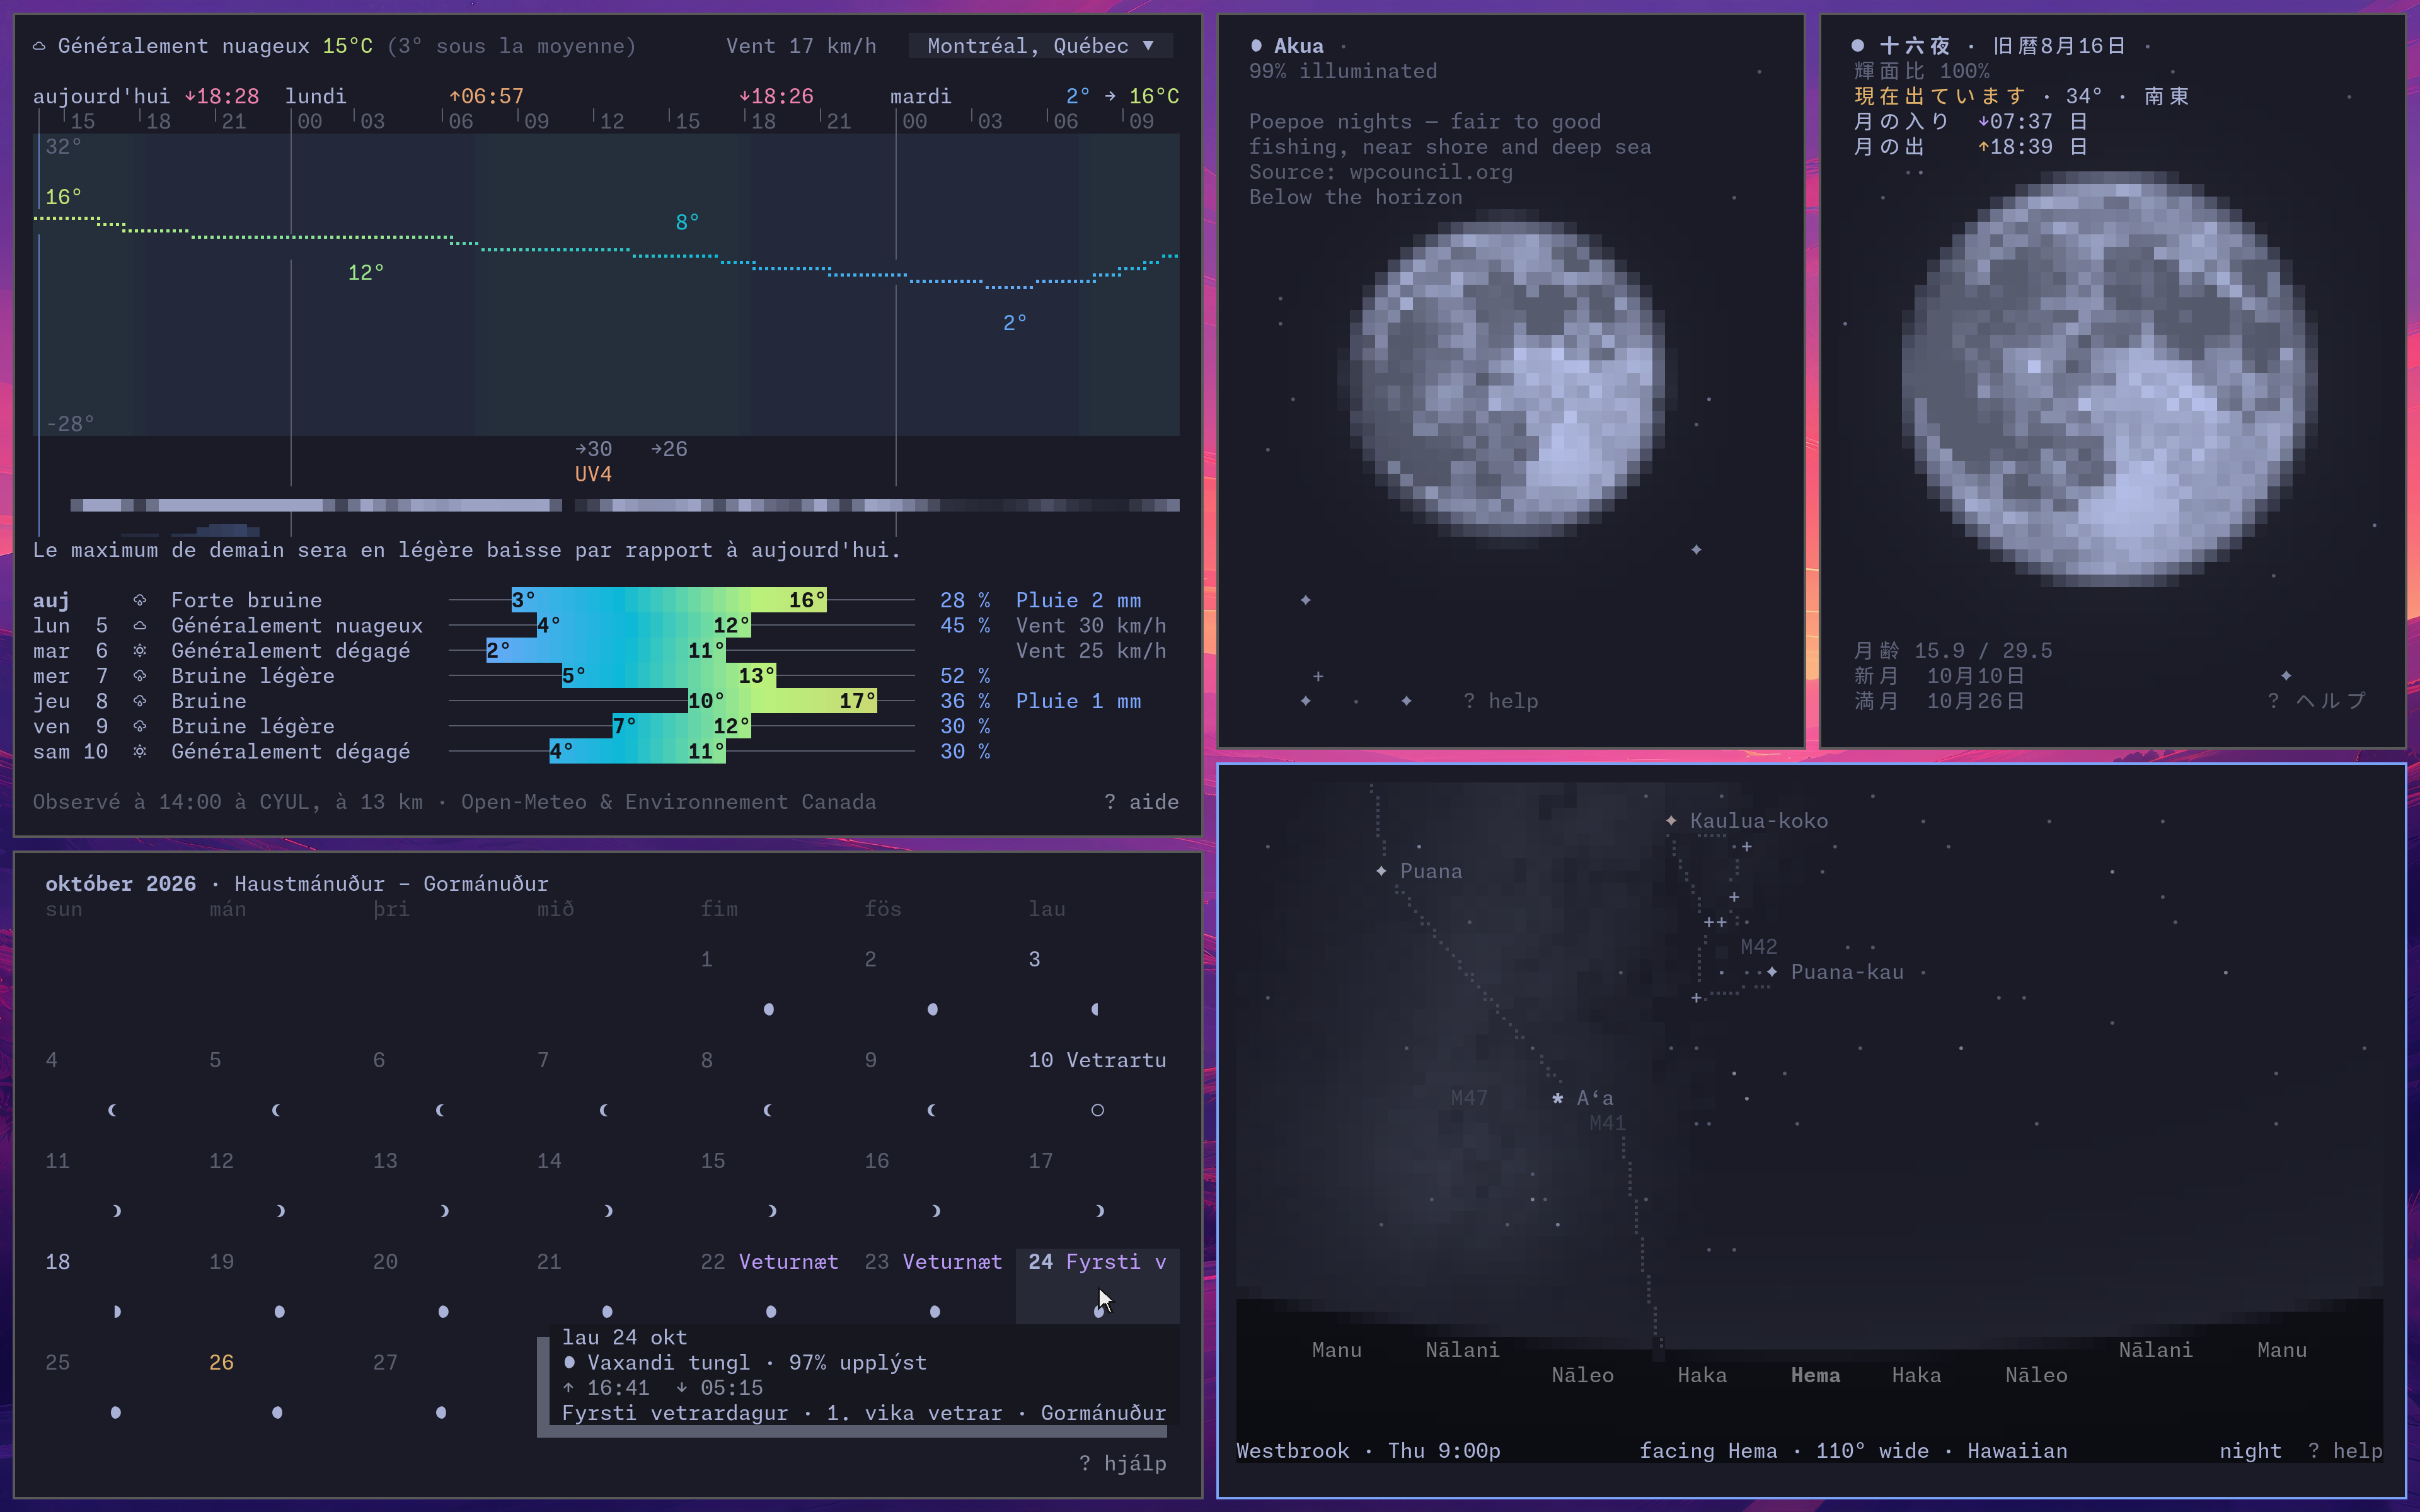Click the waxing crescent icon under October 15

[x=772, y=1211]
